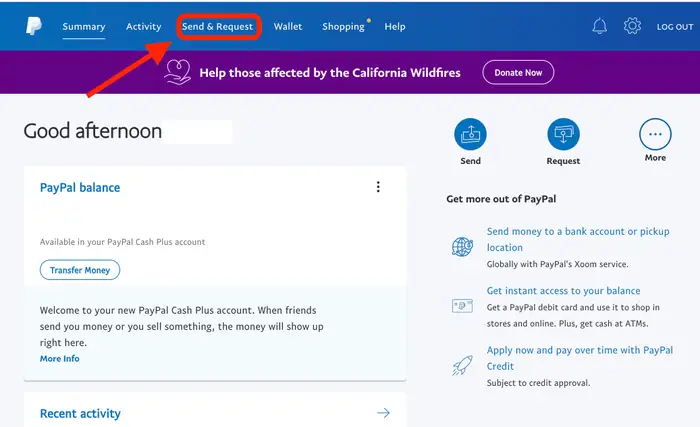
Task: Click the rocket PayPal Credit icon
Action: coord(462,365)
